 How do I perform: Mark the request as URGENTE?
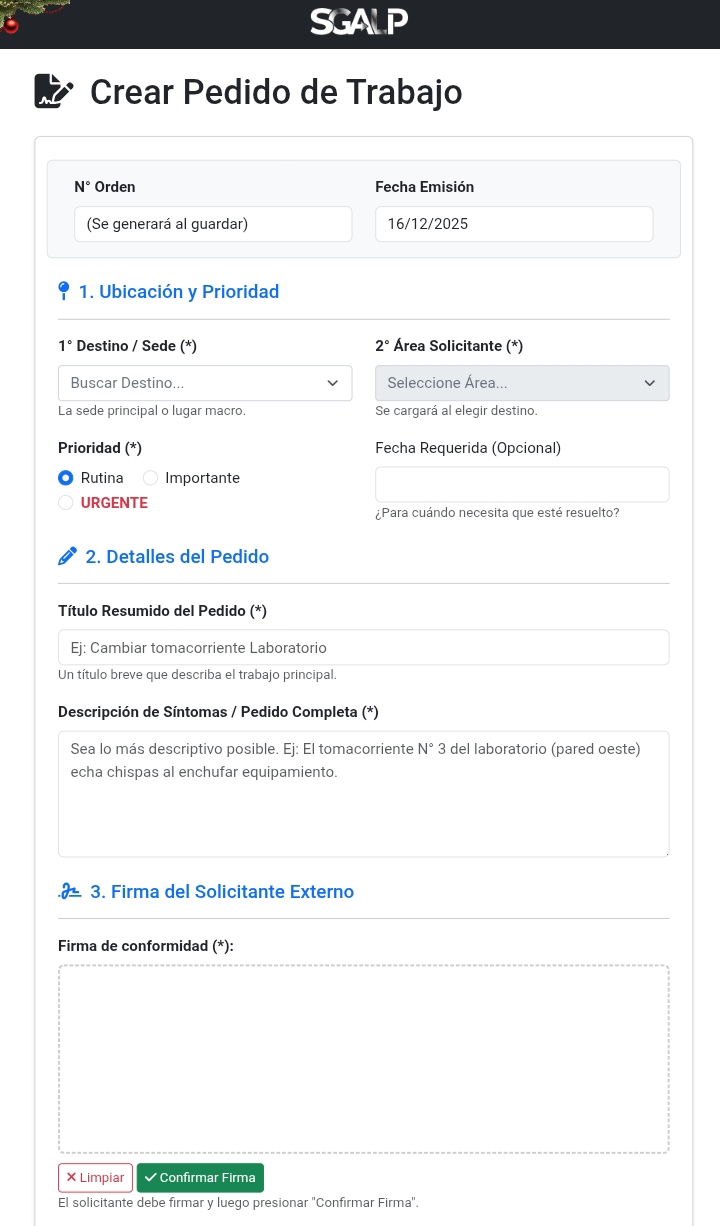pos(66,503)
